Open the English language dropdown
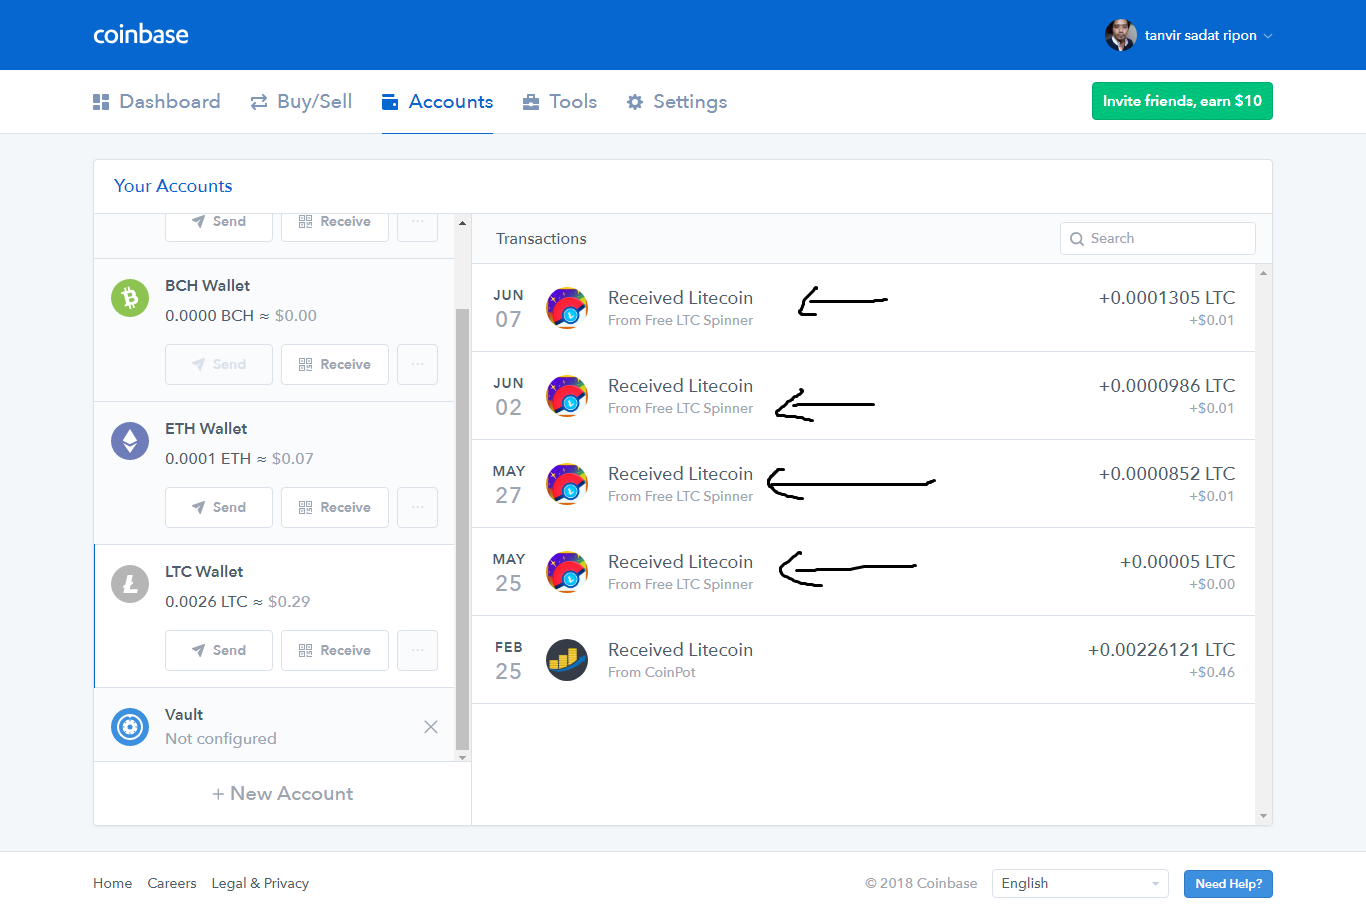Screen dimensions: 1366x915 1080,884
